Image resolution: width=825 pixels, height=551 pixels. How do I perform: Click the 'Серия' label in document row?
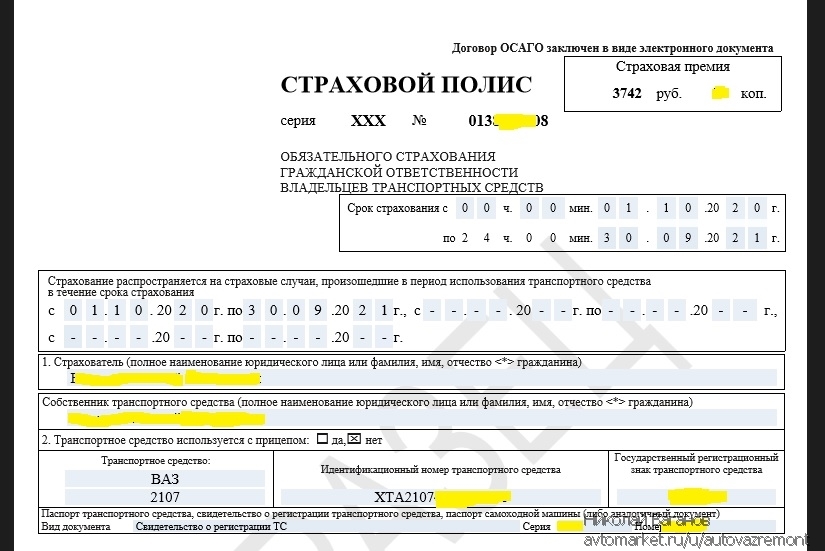(x=536, y=526)
